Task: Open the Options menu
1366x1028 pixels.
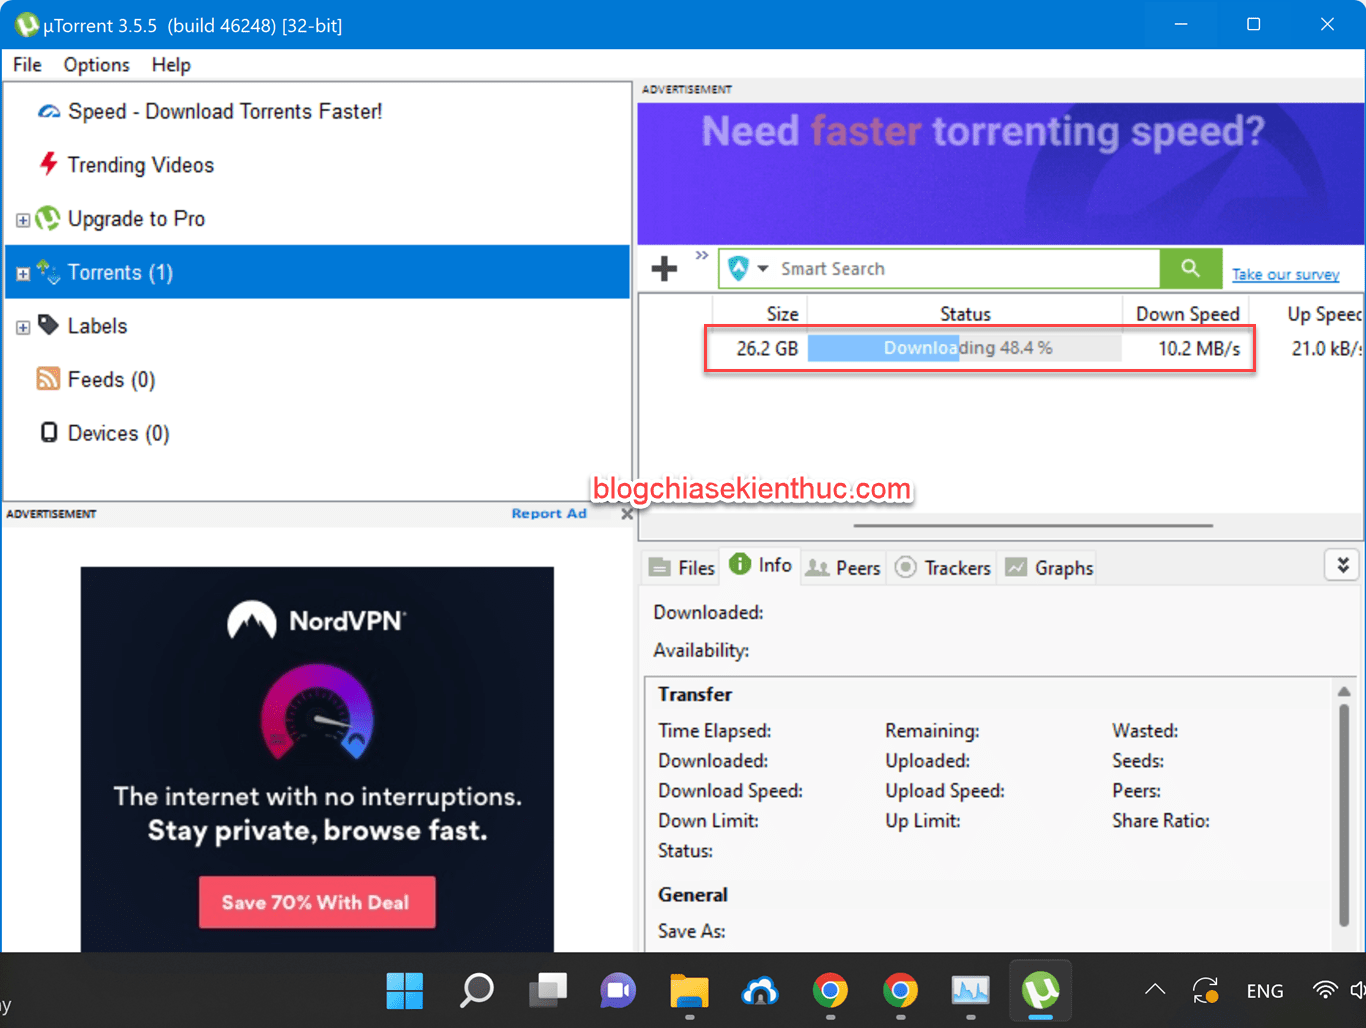Action: pyautogui.click(x=95, y=64)
